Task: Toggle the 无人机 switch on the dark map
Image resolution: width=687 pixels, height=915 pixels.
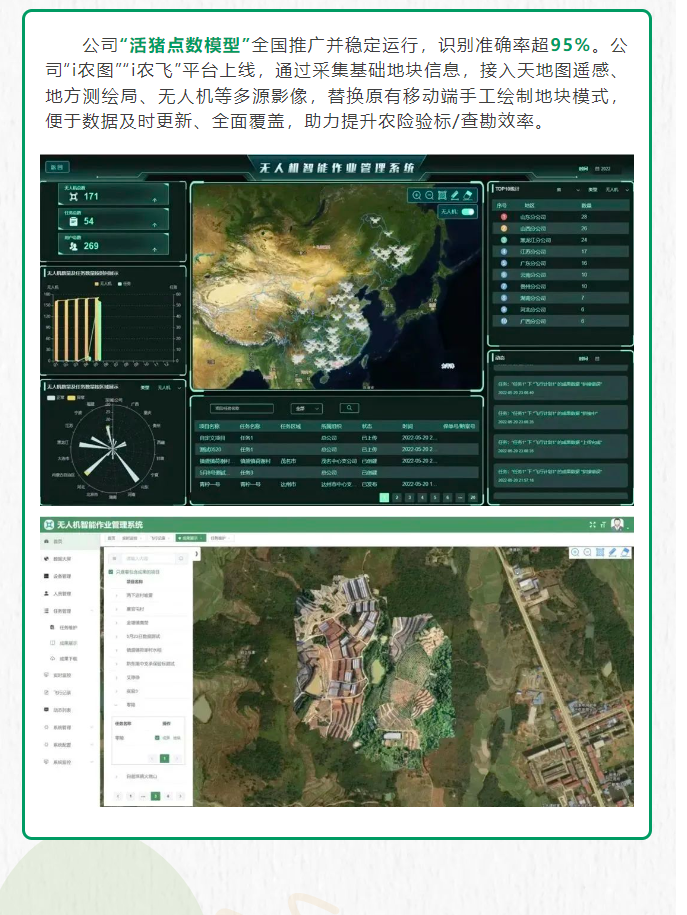Action: coord(466,212)
